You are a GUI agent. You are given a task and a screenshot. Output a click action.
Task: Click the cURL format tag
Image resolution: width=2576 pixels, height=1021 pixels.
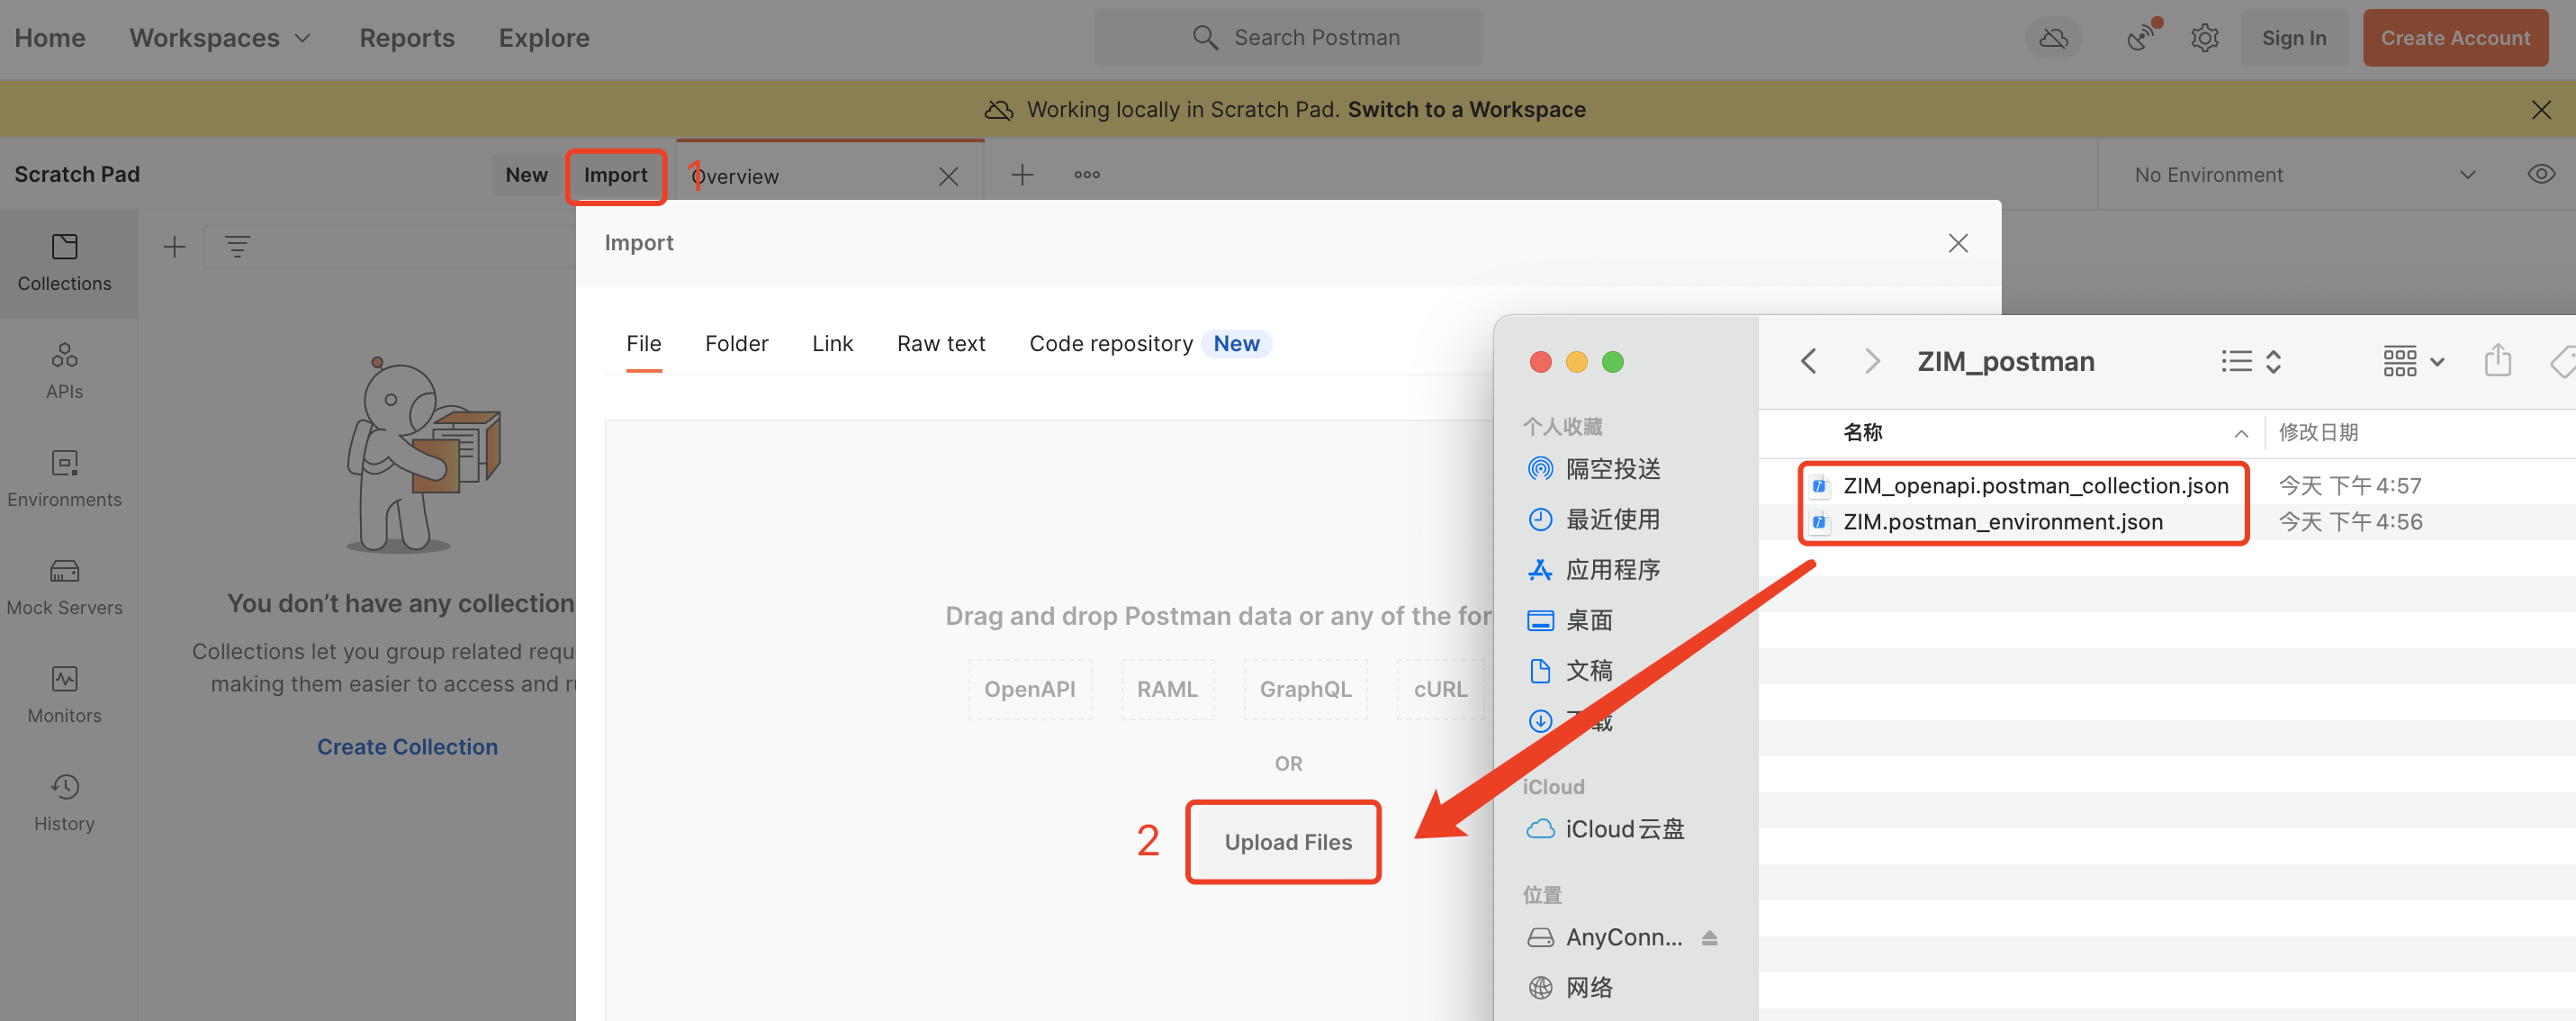1440,689
